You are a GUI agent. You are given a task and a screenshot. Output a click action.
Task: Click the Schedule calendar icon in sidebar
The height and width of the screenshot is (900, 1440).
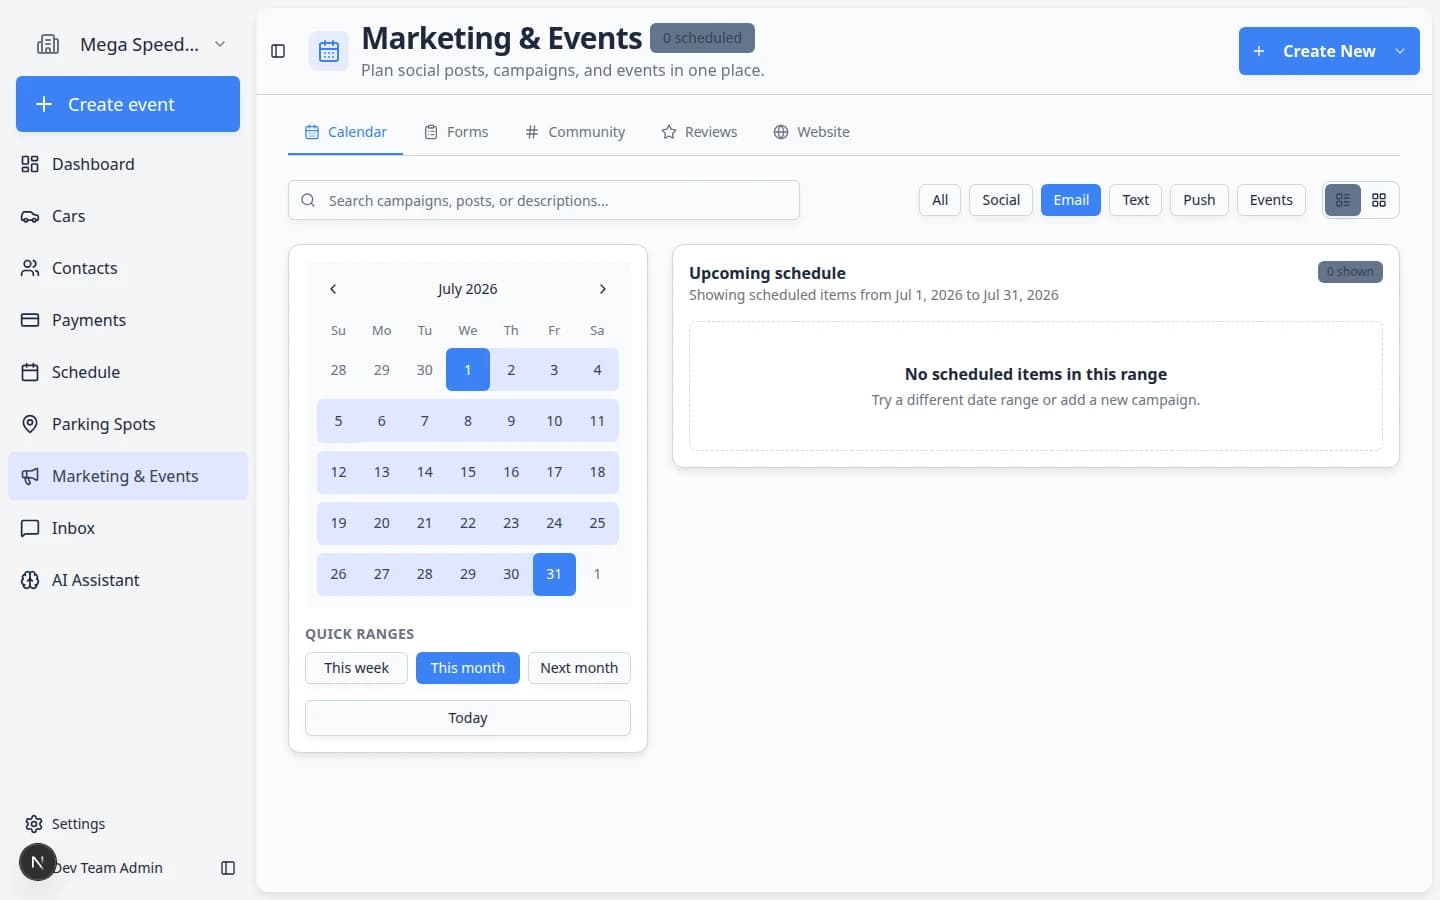(x=30, y=372)
